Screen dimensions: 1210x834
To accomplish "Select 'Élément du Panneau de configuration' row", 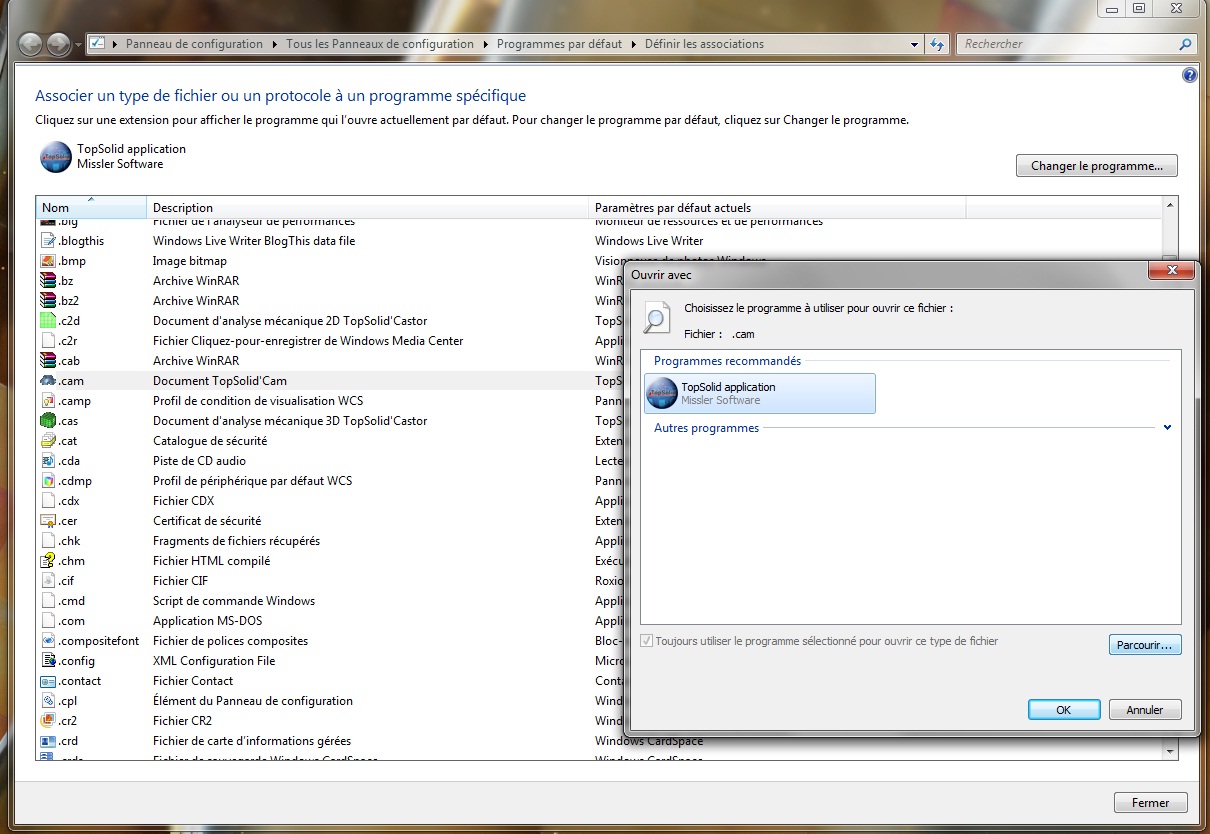I will click(253, 701).
